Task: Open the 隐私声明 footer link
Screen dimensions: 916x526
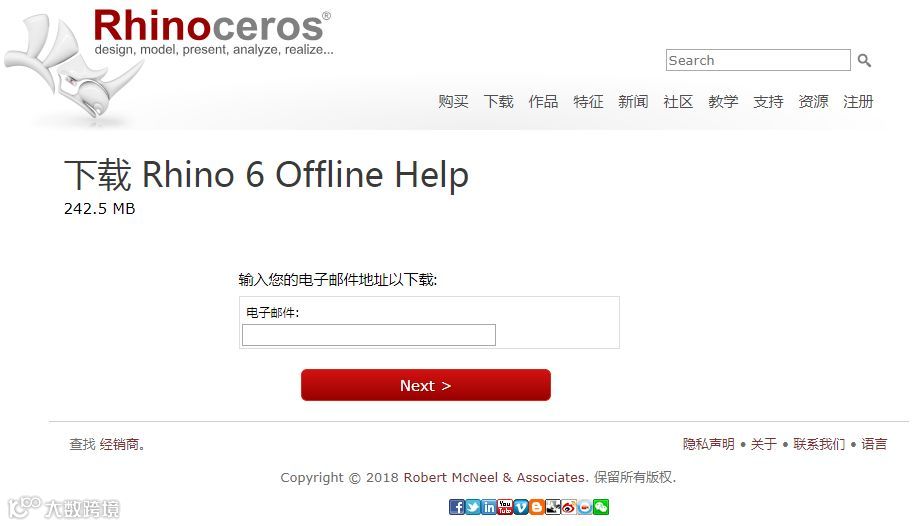Action: coord(709,444)
